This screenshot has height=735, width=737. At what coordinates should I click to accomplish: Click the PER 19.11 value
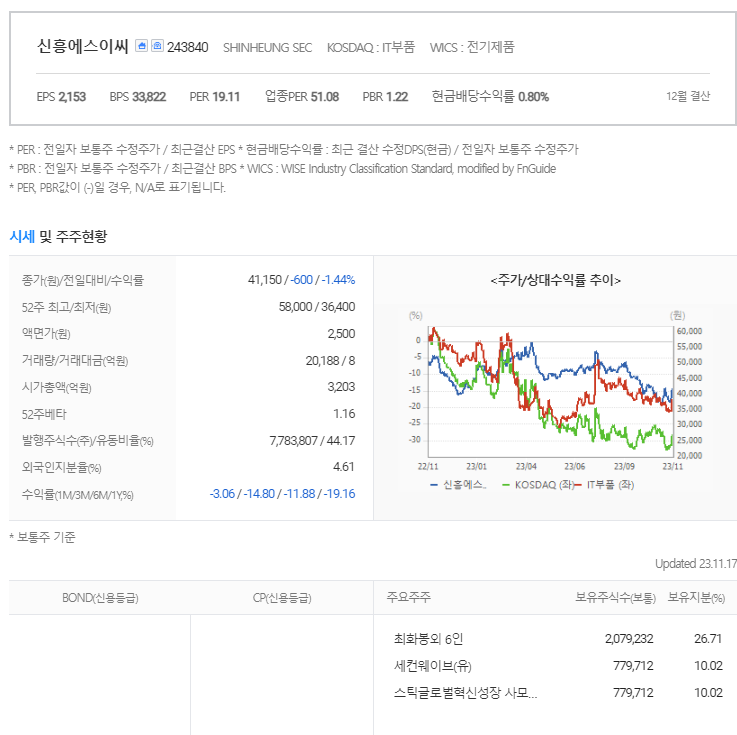point(215,97)
